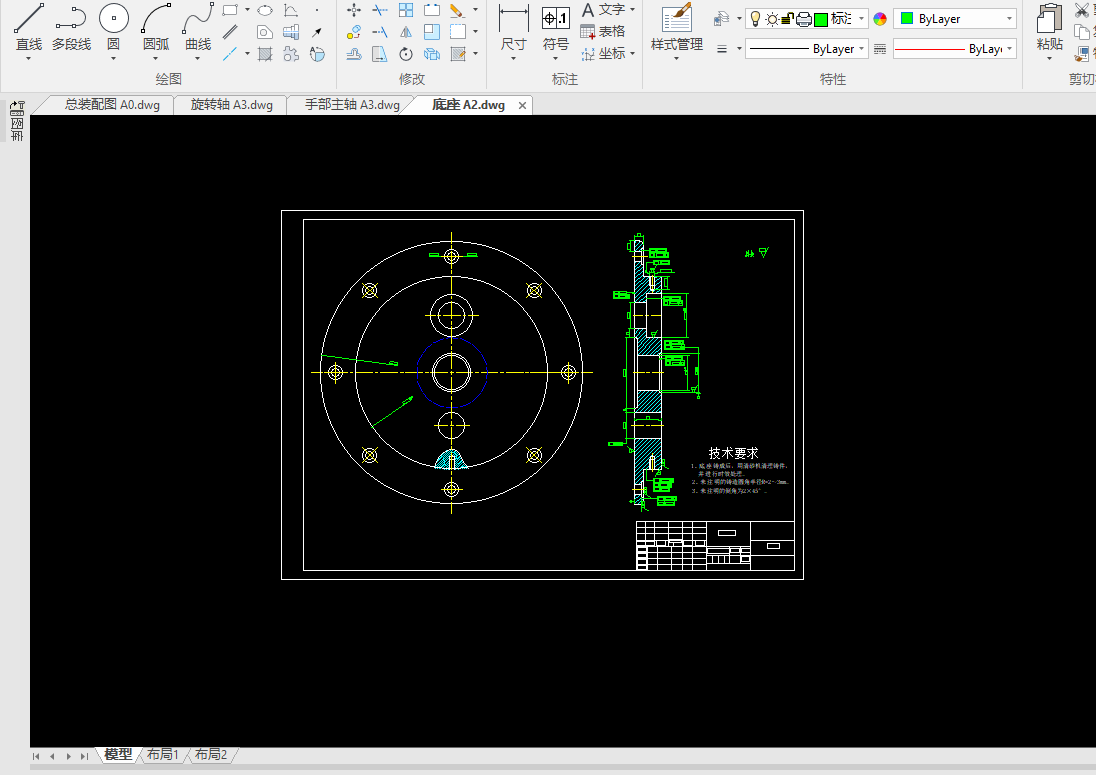This screenshot has width=1096, height=775.
Task: Expand the 样式管理 dropdown arrow
Action: (677, 59)
